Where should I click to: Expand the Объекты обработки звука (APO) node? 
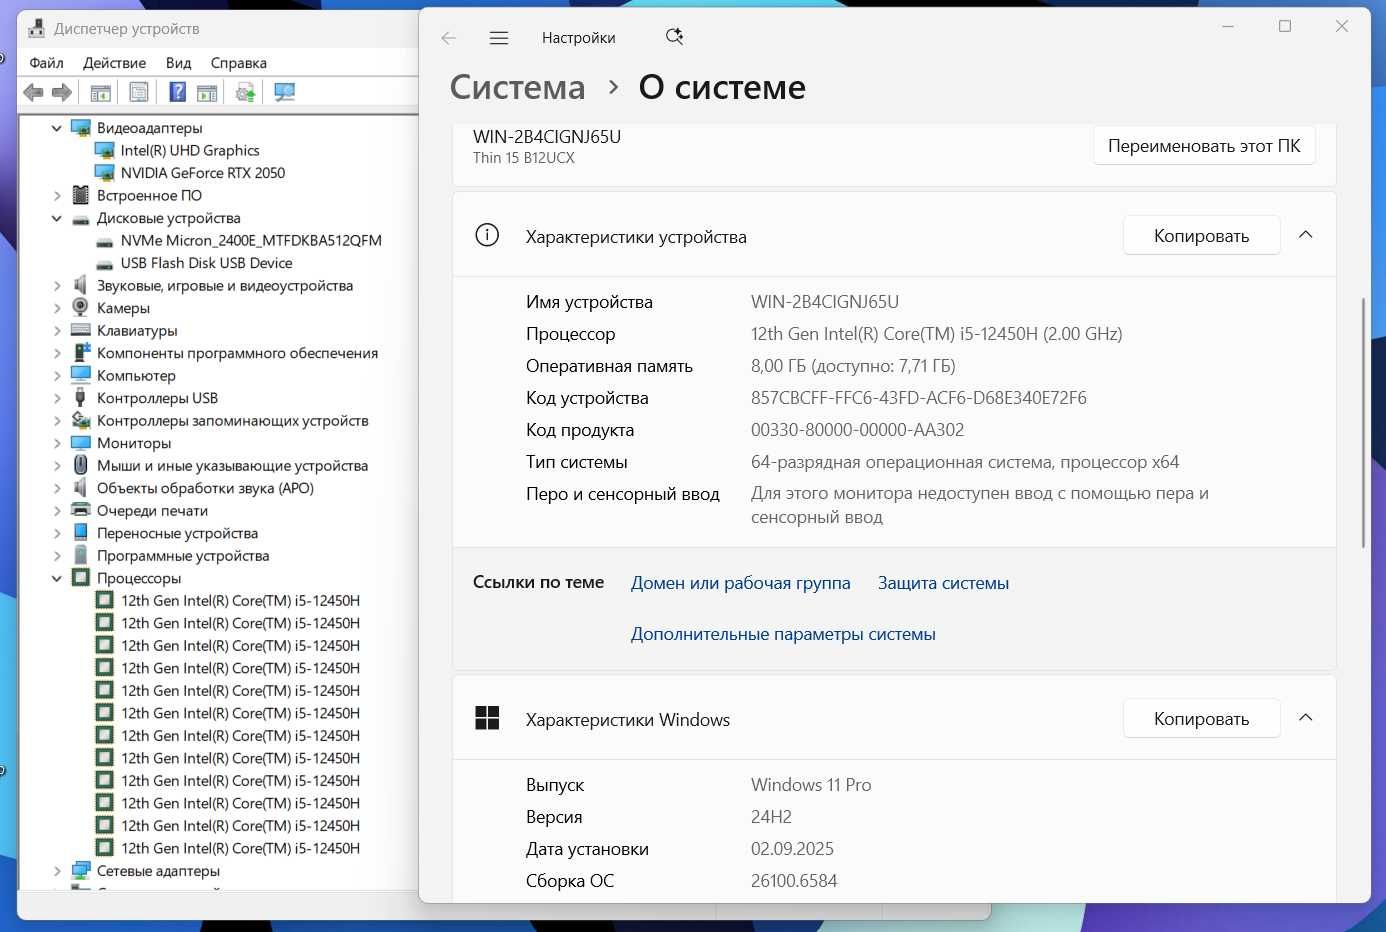click(57, 488)
